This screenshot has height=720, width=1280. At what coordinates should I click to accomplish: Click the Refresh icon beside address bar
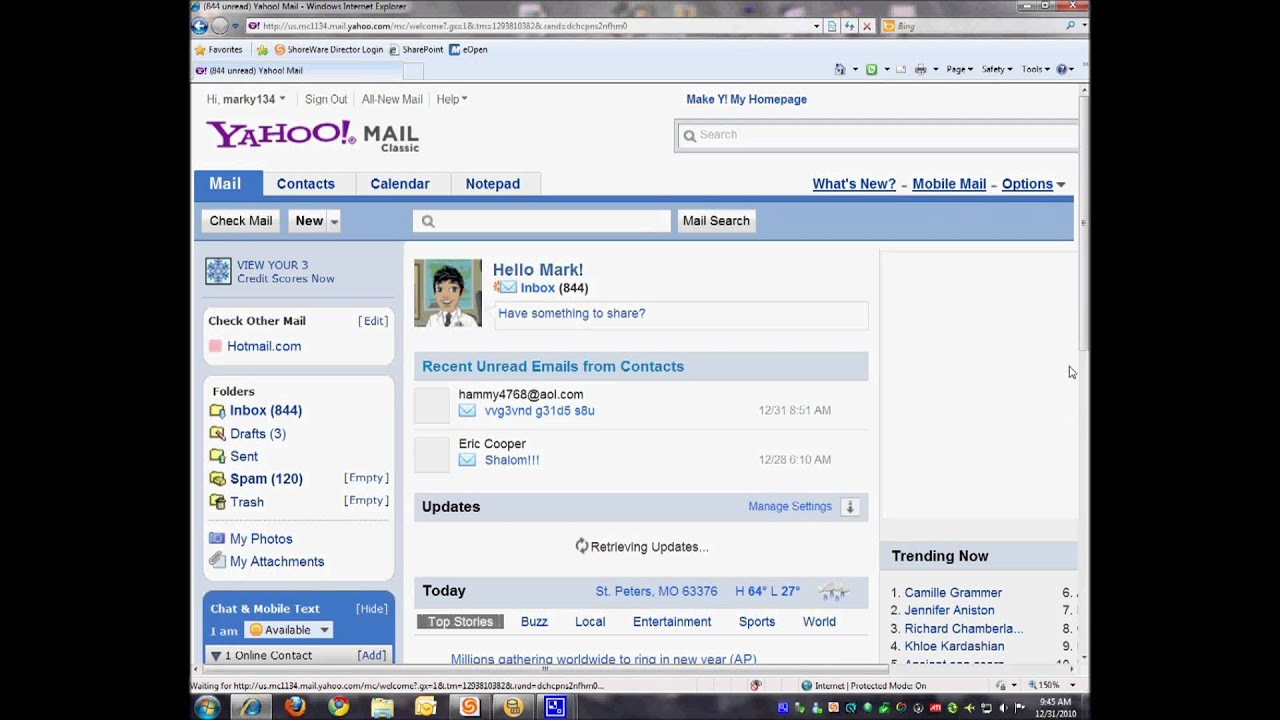849,26
